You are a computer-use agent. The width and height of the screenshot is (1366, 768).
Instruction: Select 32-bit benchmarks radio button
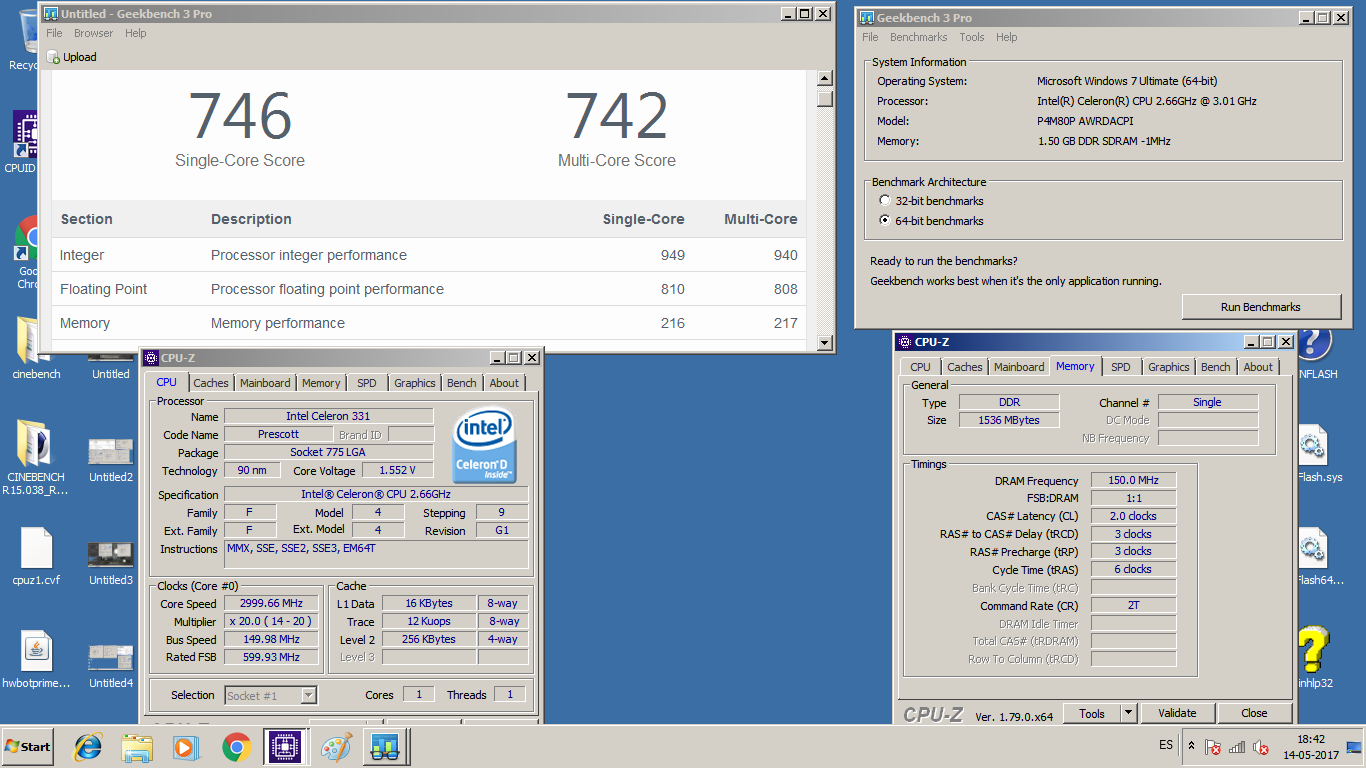(x=885, y=201)
